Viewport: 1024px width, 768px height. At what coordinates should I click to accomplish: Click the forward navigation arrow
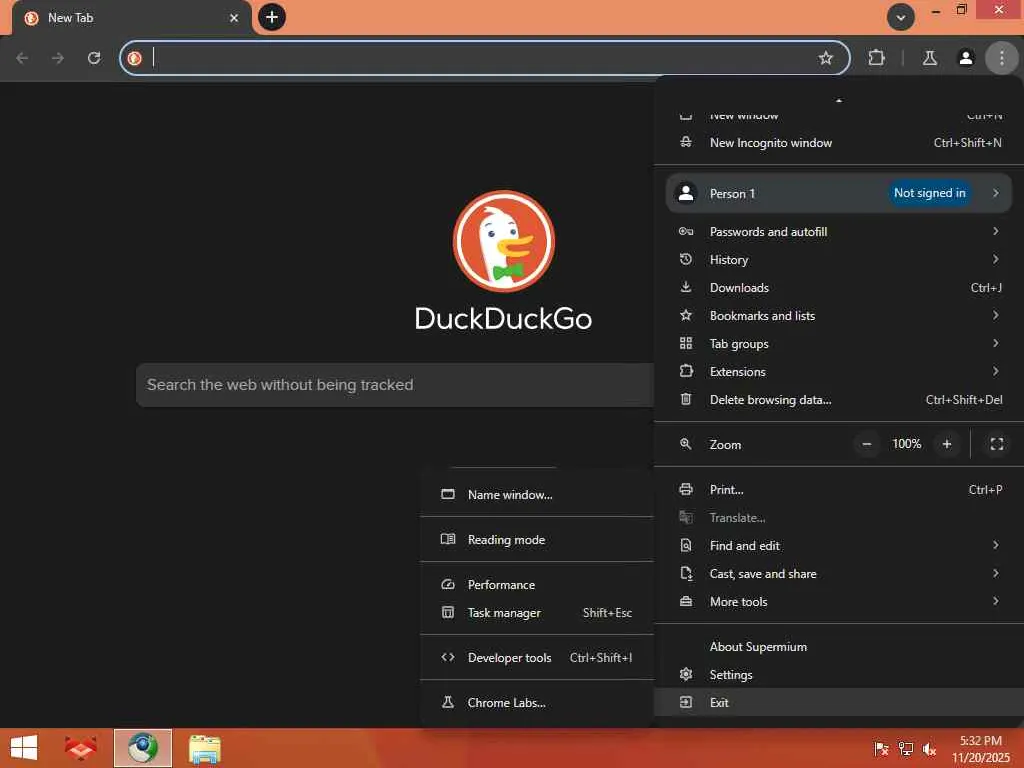point(58,58)
